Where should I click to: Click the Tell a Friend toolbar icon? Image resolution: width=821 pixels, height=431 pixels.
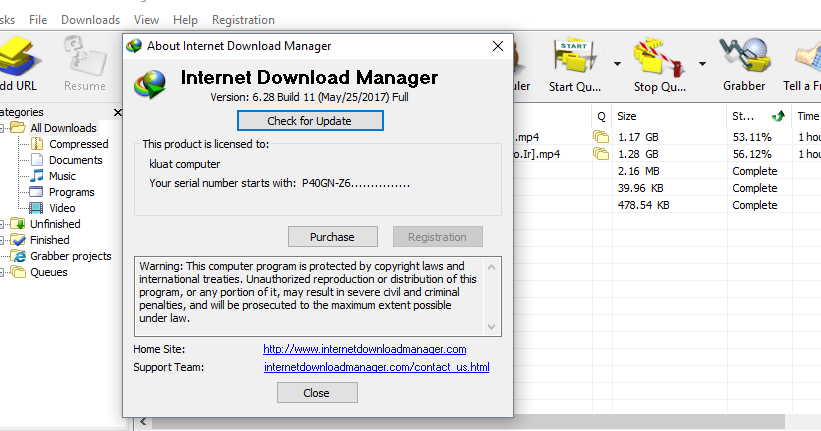click(808, 56)
